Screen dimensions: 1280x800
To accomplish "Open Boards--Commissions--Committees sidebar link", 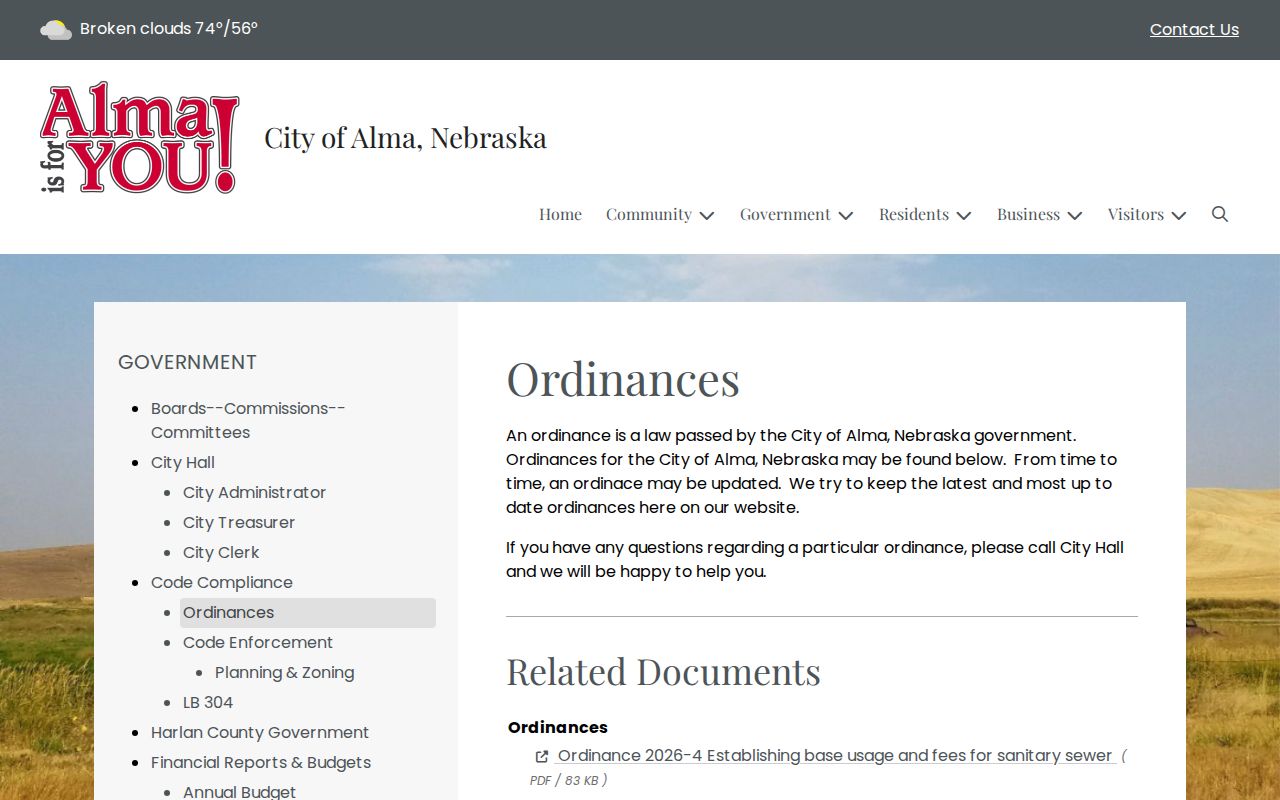I will (248, 420).
